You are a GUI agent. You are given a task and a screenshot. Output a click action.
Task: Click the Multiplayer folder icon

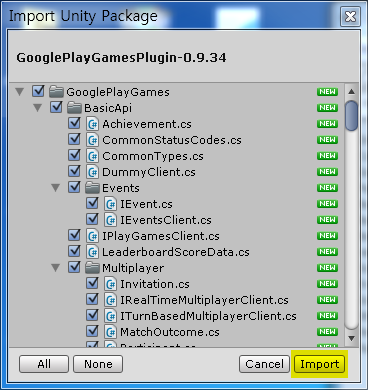pyautogui.click(x=92, y=268)
